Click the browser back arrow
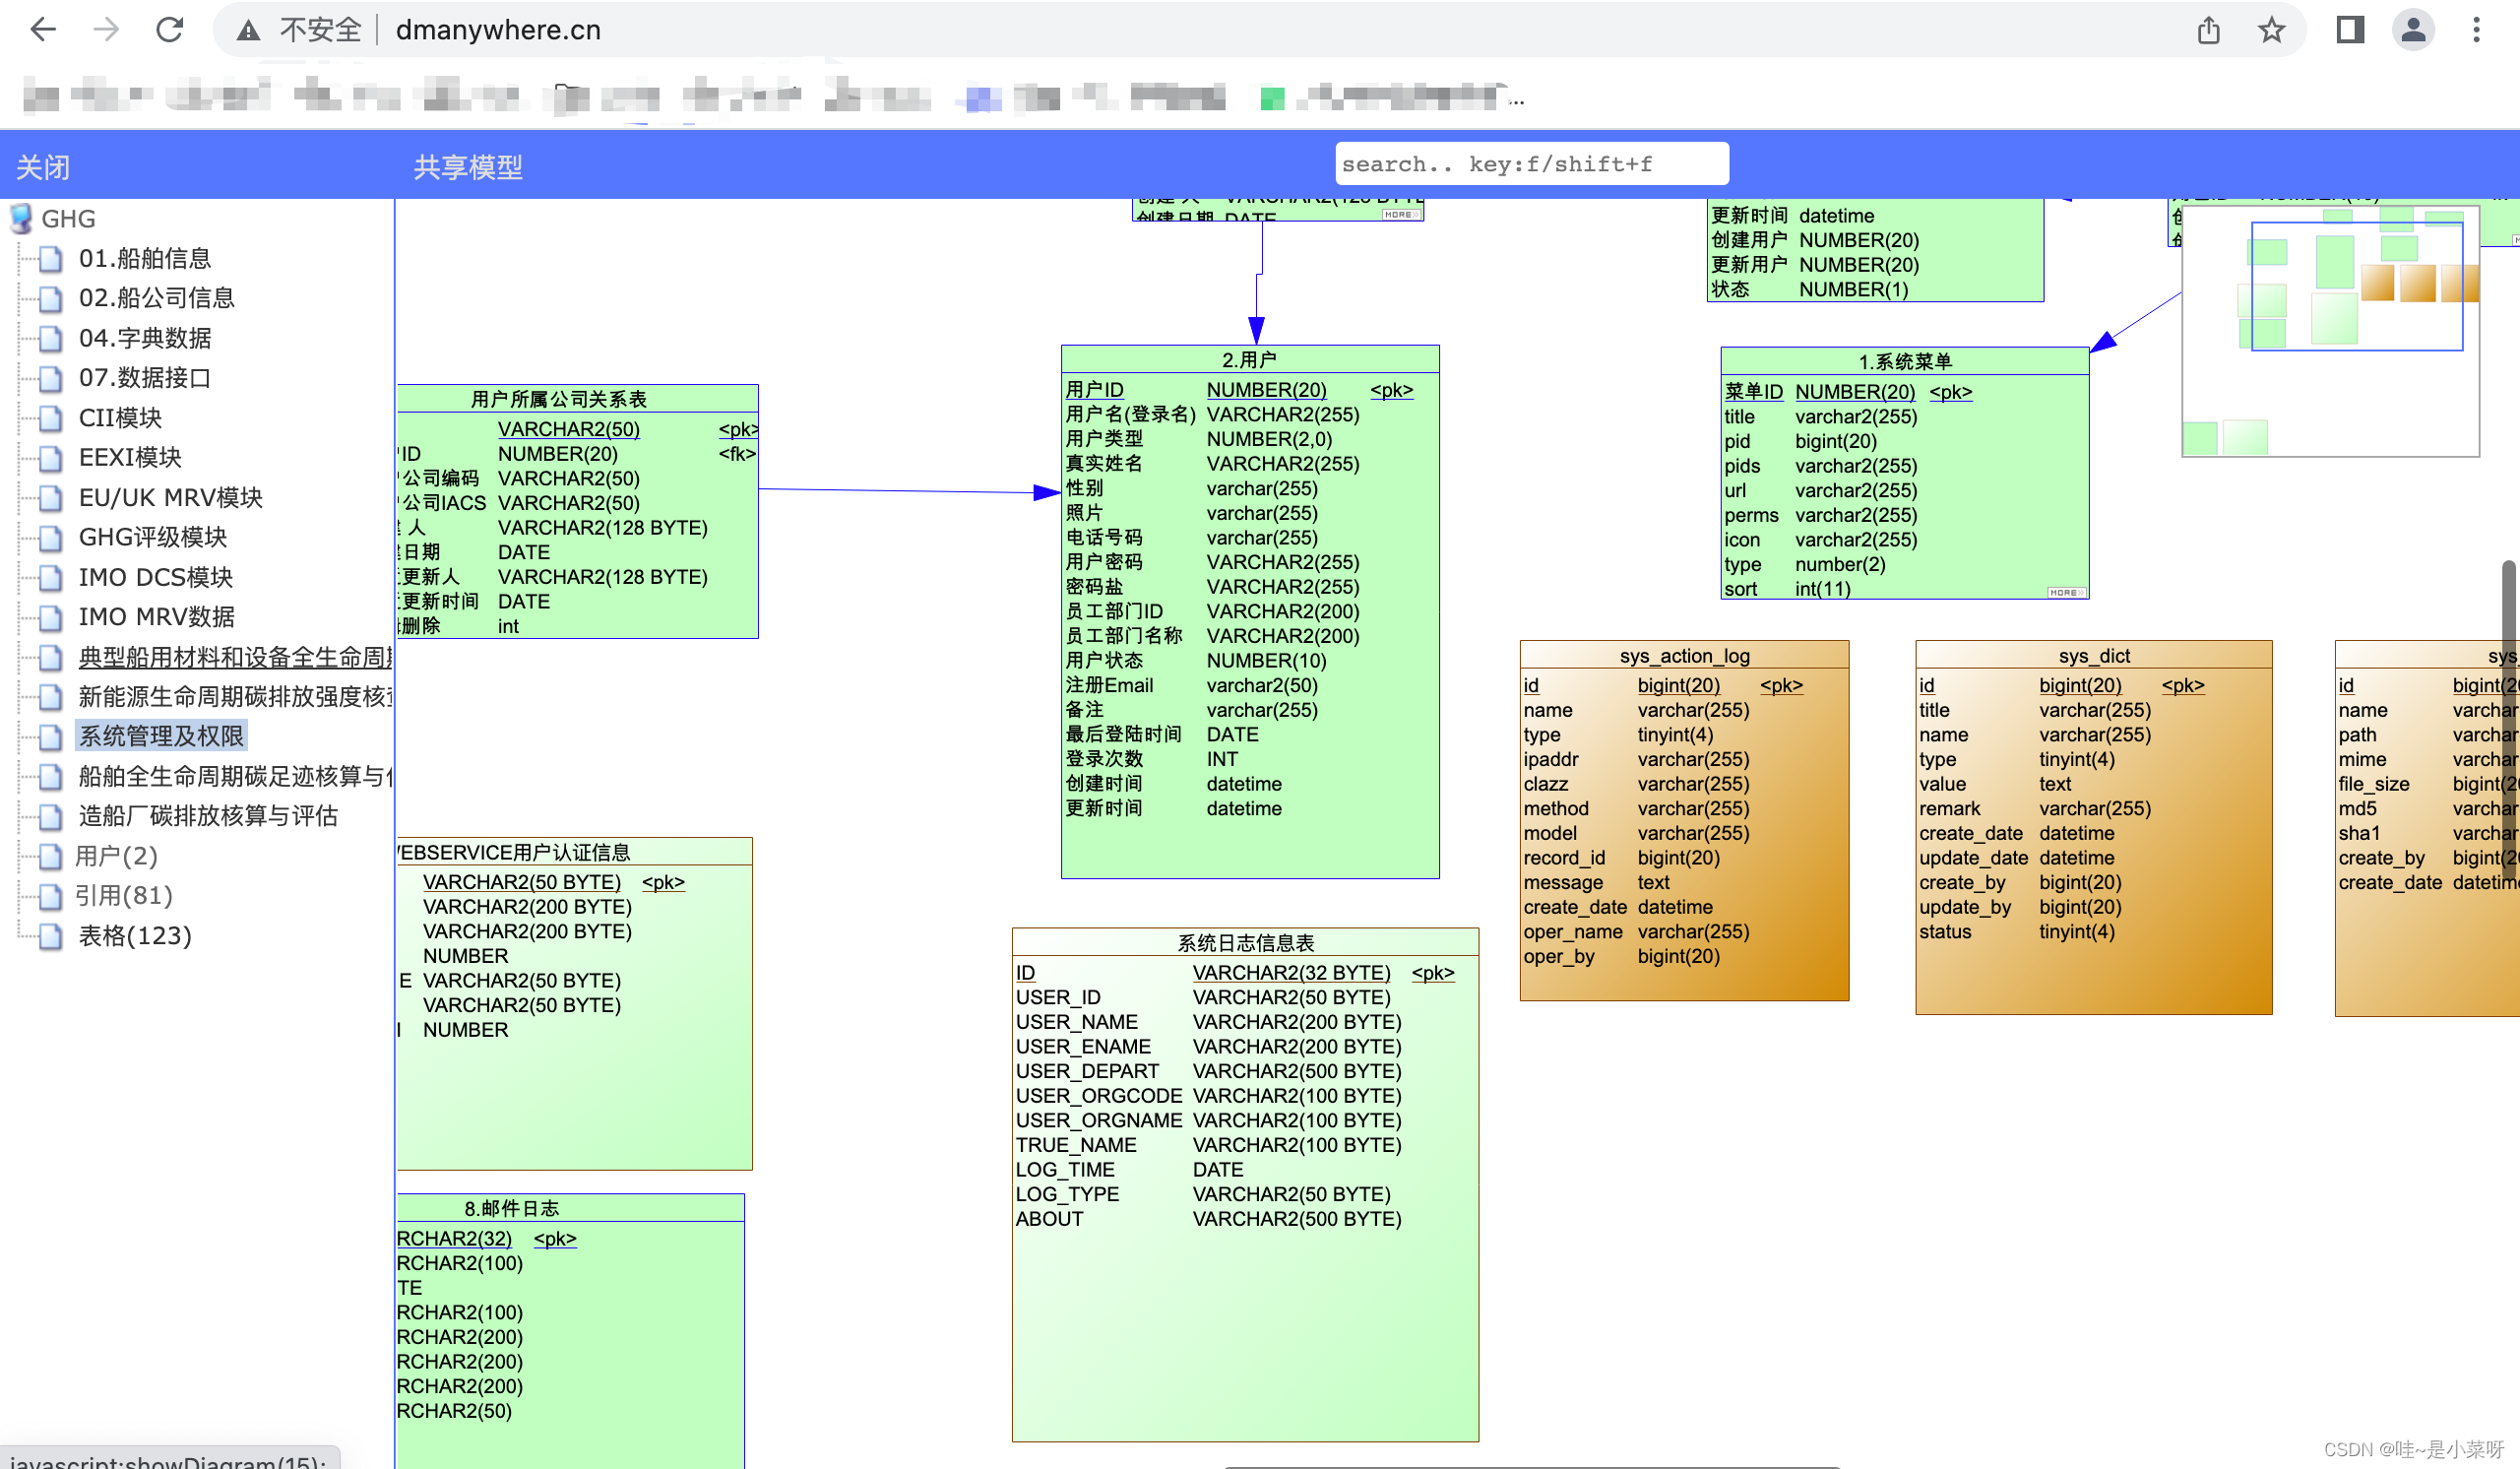2520x1469 pixels. (x=43, y=30)
